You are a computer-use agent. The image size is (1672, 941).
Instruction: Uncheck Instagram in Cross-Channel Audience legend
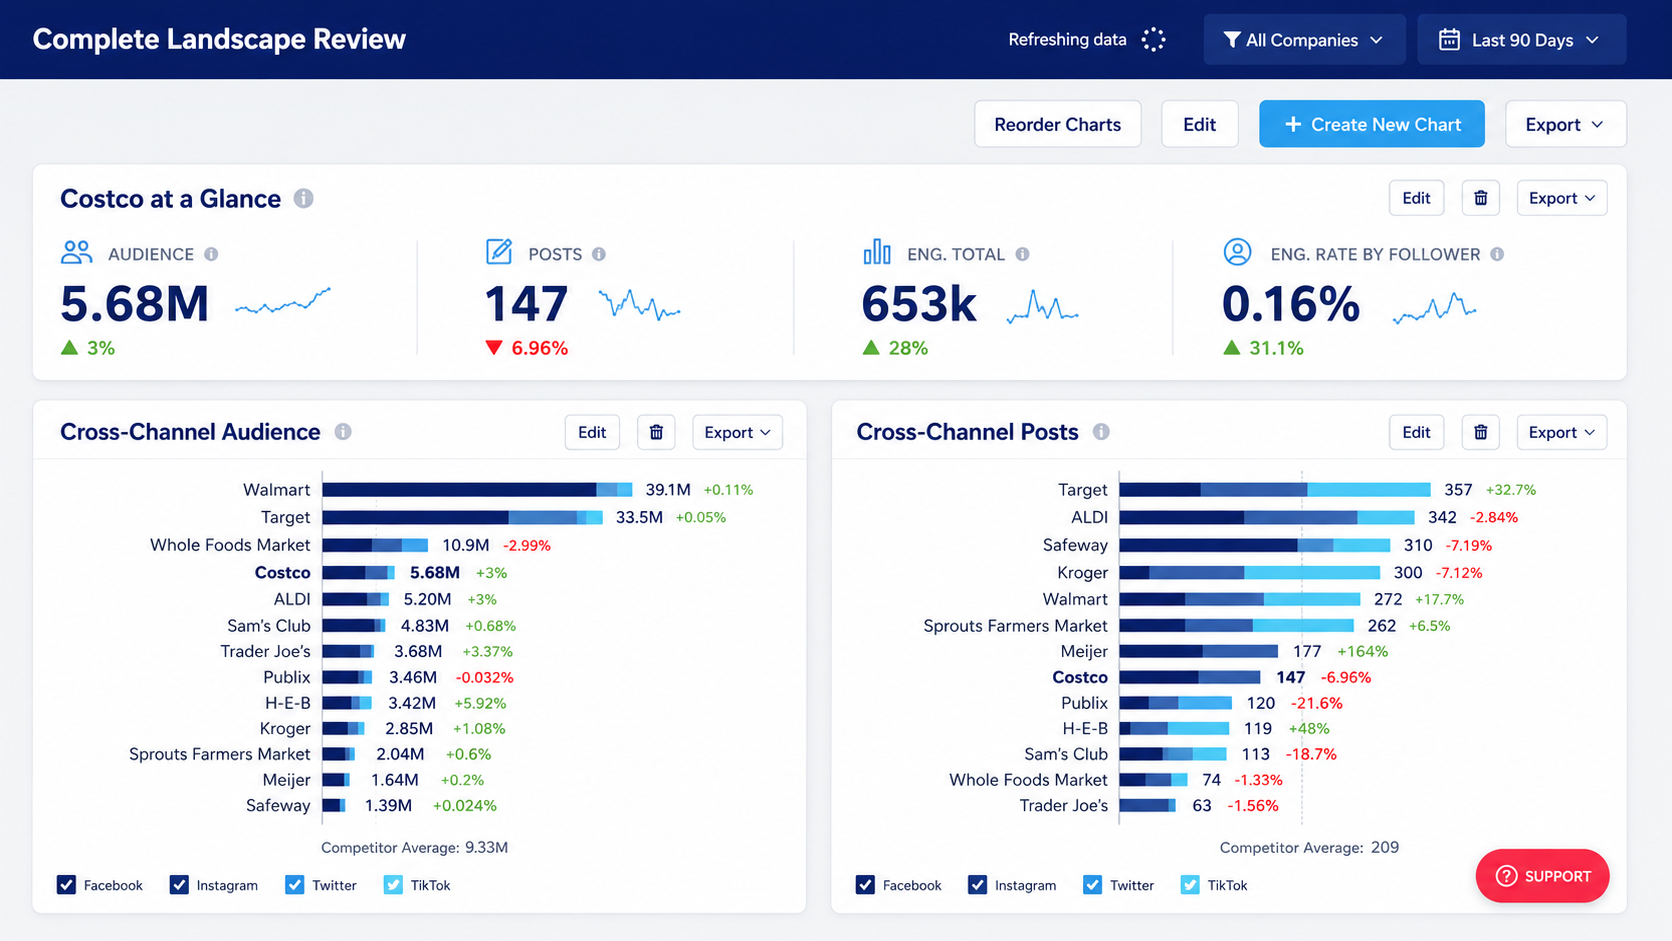(x=180, y=885)
